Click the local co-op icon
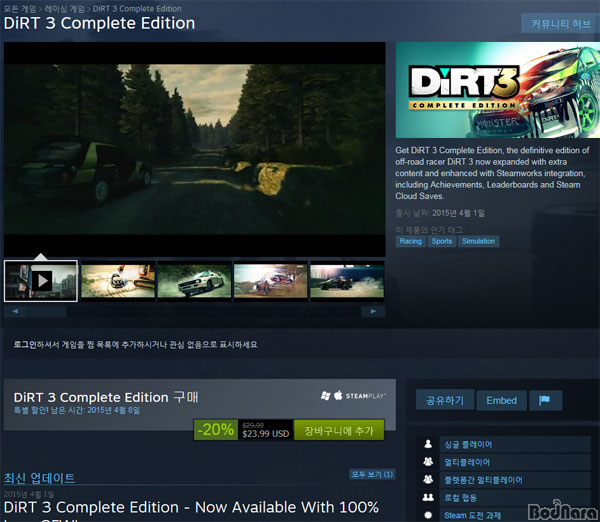The width and height of the screenshot is (600, 522). (x=428, y=497)
